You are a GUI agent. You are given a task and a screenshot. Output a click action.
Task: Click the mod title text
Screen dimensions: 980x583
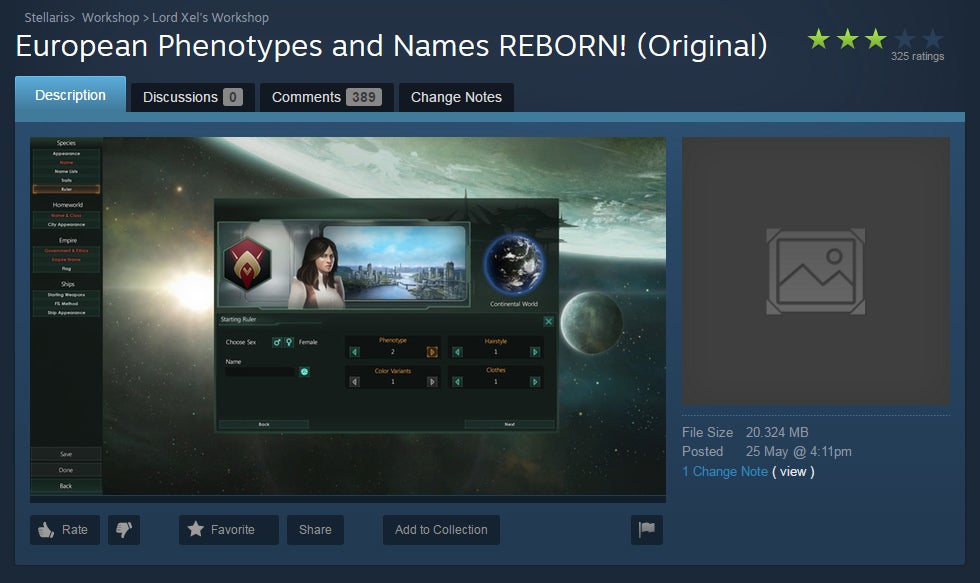tap(391, 46)
